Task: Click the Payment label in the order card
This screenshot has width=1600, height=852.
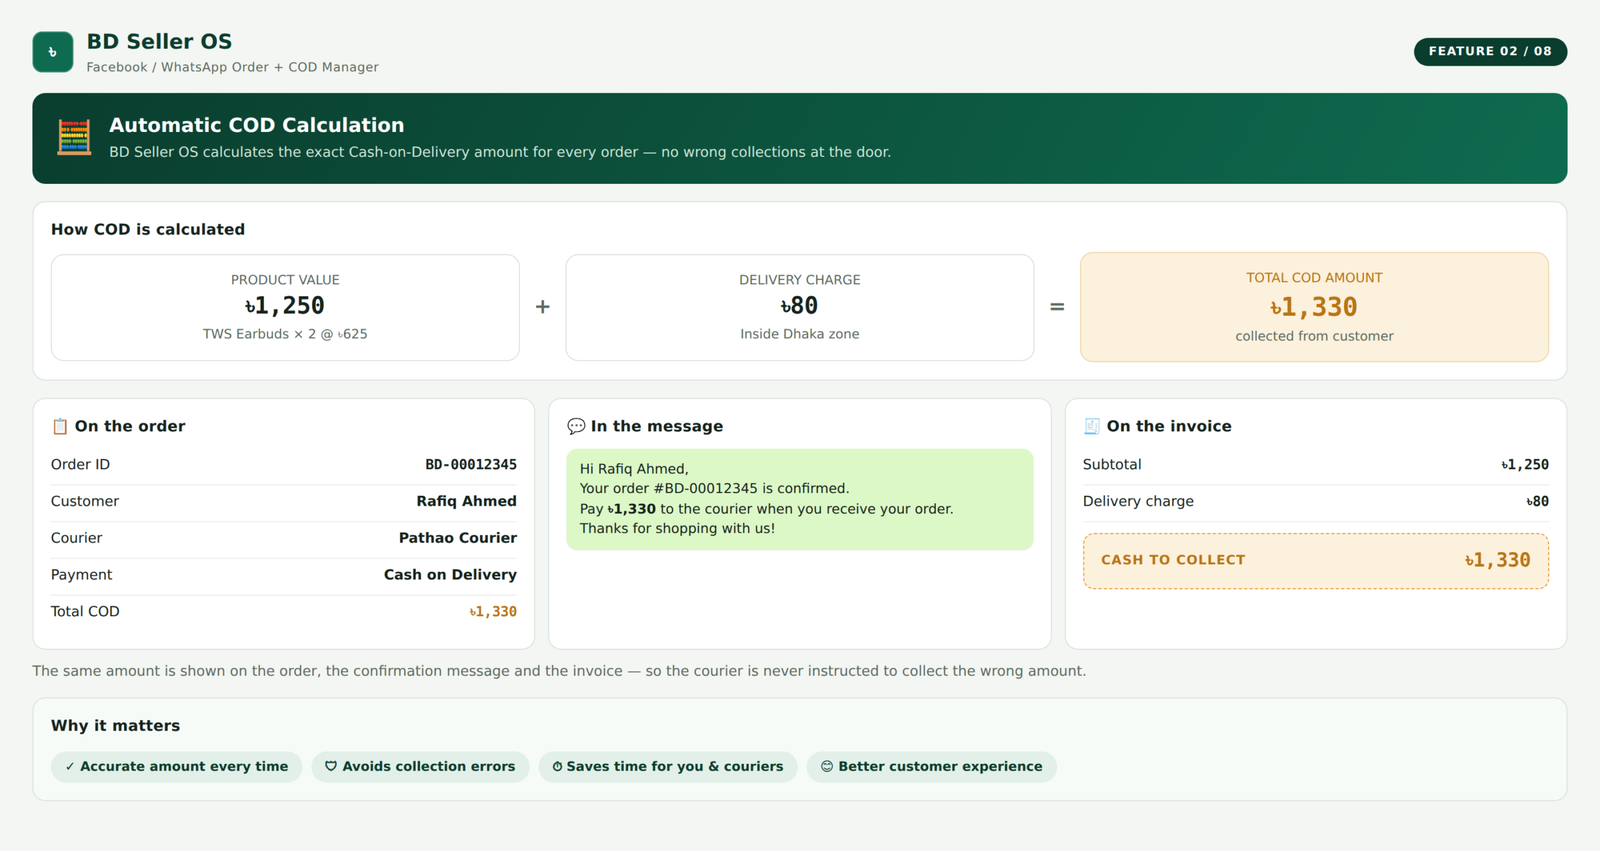Action: tap(82, 575)
